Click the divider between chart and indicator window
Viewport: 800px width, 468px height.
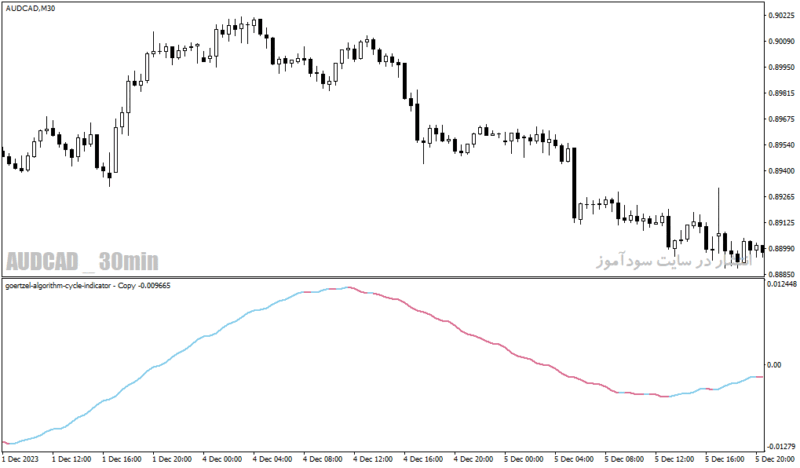click(383, 278)
